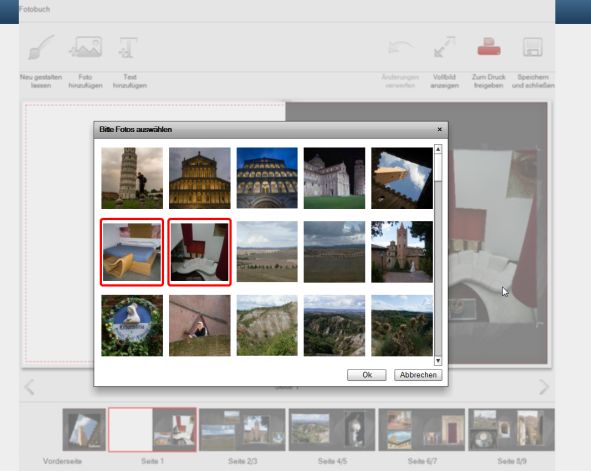
Task: Click the Vollbild anzeigen arrows icon
Action: click(x=445, y=47)
